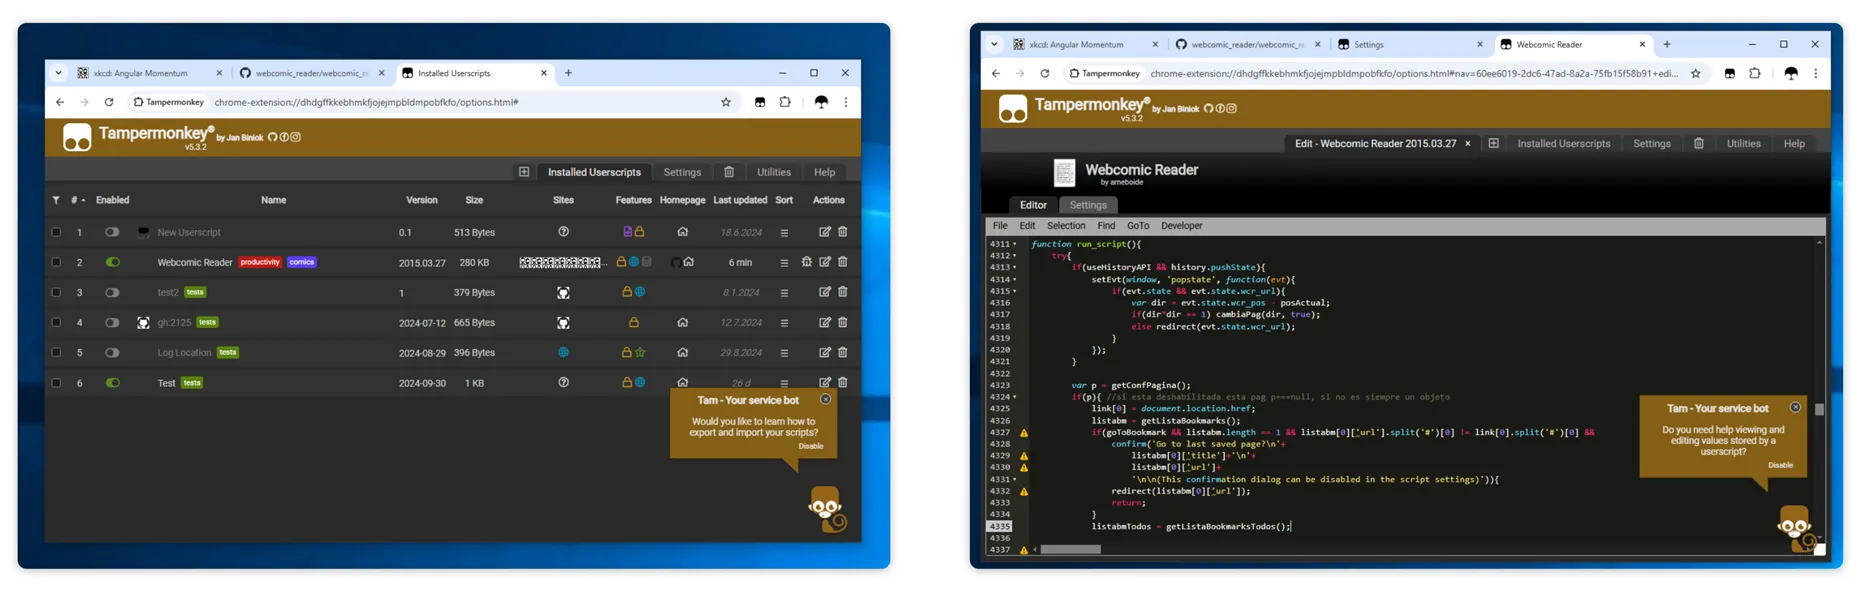Collapse code fold arrow at line 4311
The image size is (1862, 600).
click(x=1015, y=244)
